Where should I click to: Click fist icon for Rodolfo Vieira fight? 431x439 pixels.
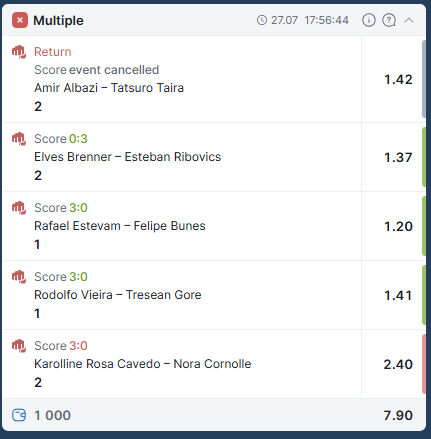19,277
